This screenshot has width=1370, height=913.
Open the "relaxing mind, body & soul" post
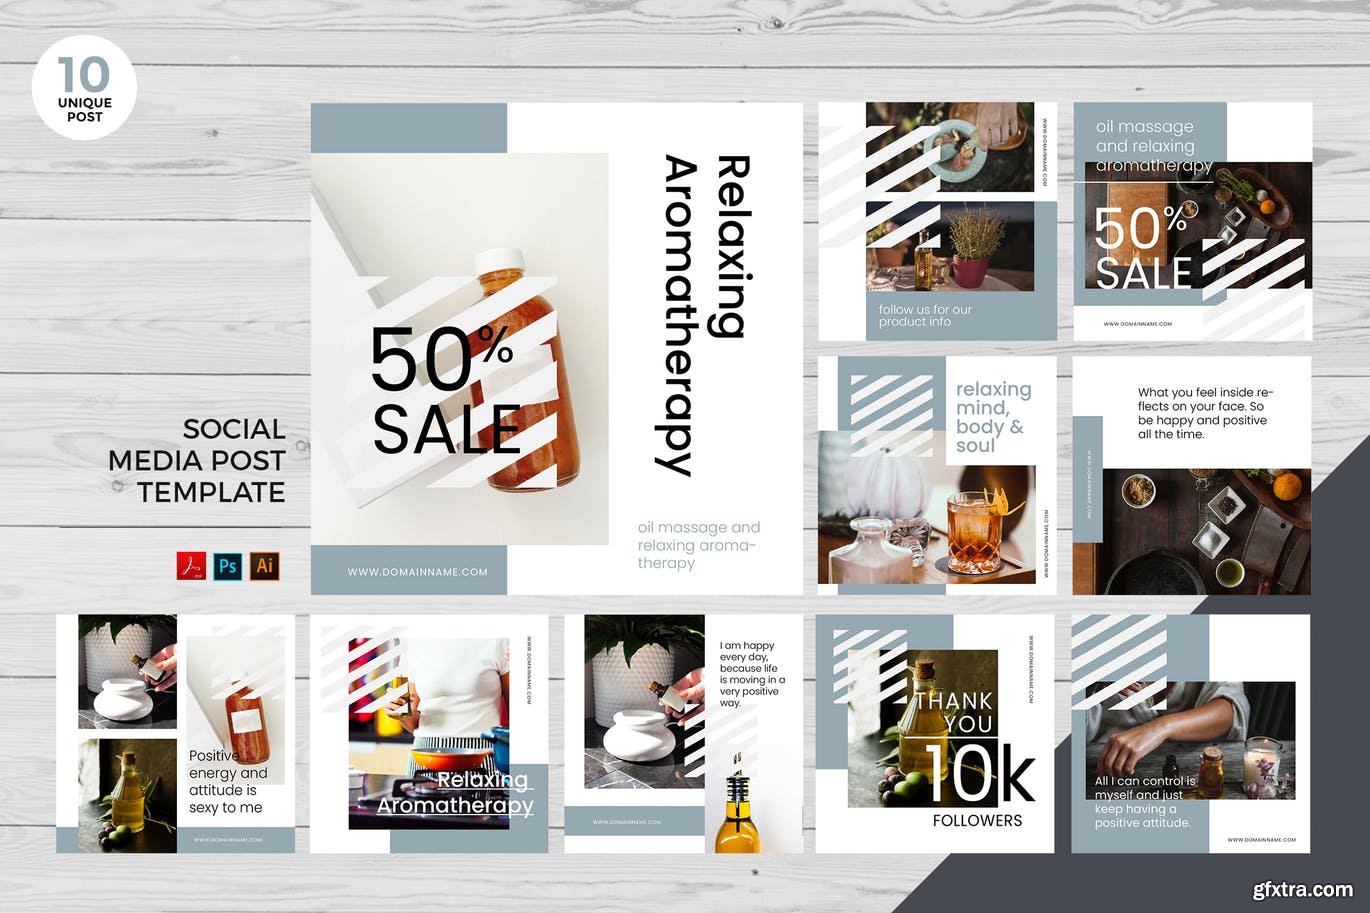click(937, 475)
